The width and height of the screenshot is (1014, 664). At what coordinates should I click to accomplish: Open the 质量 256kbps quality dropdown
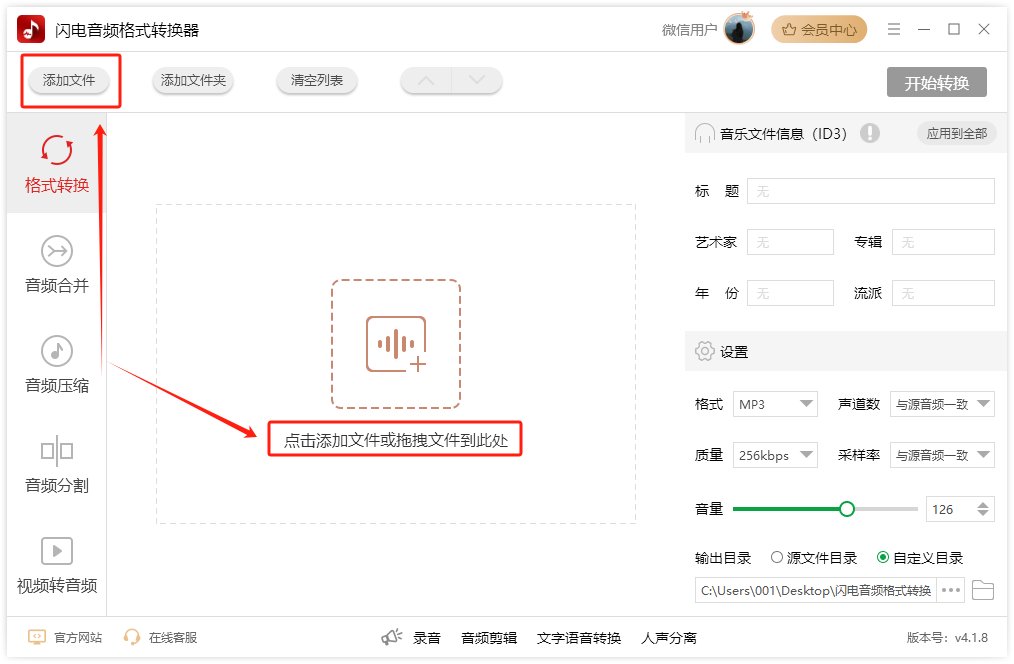click(775, 455)
